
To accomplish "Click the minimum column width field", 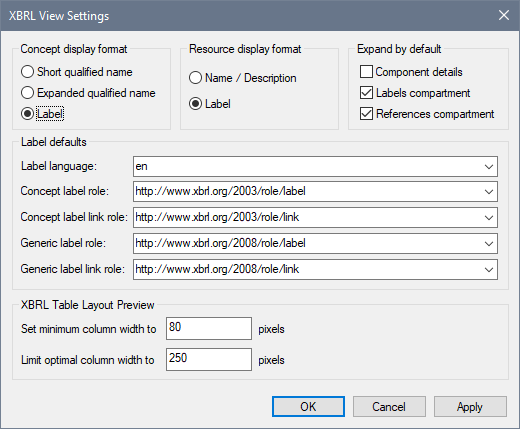I will point(209,328).
